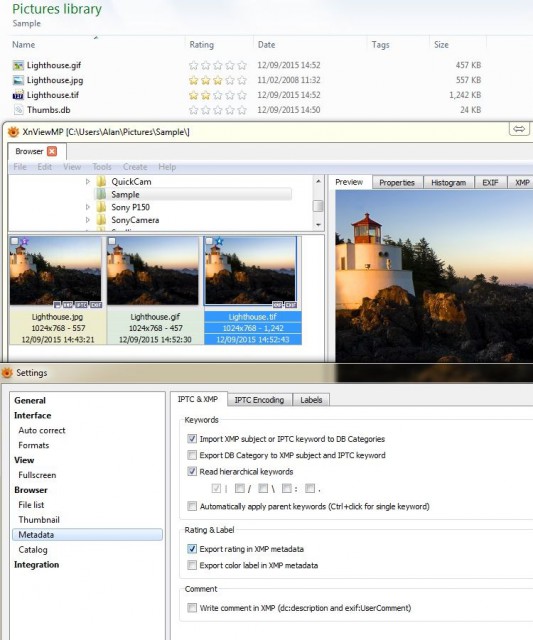
Task: Click the XnViewMP logo in title bar
Action: pos(13,132)
